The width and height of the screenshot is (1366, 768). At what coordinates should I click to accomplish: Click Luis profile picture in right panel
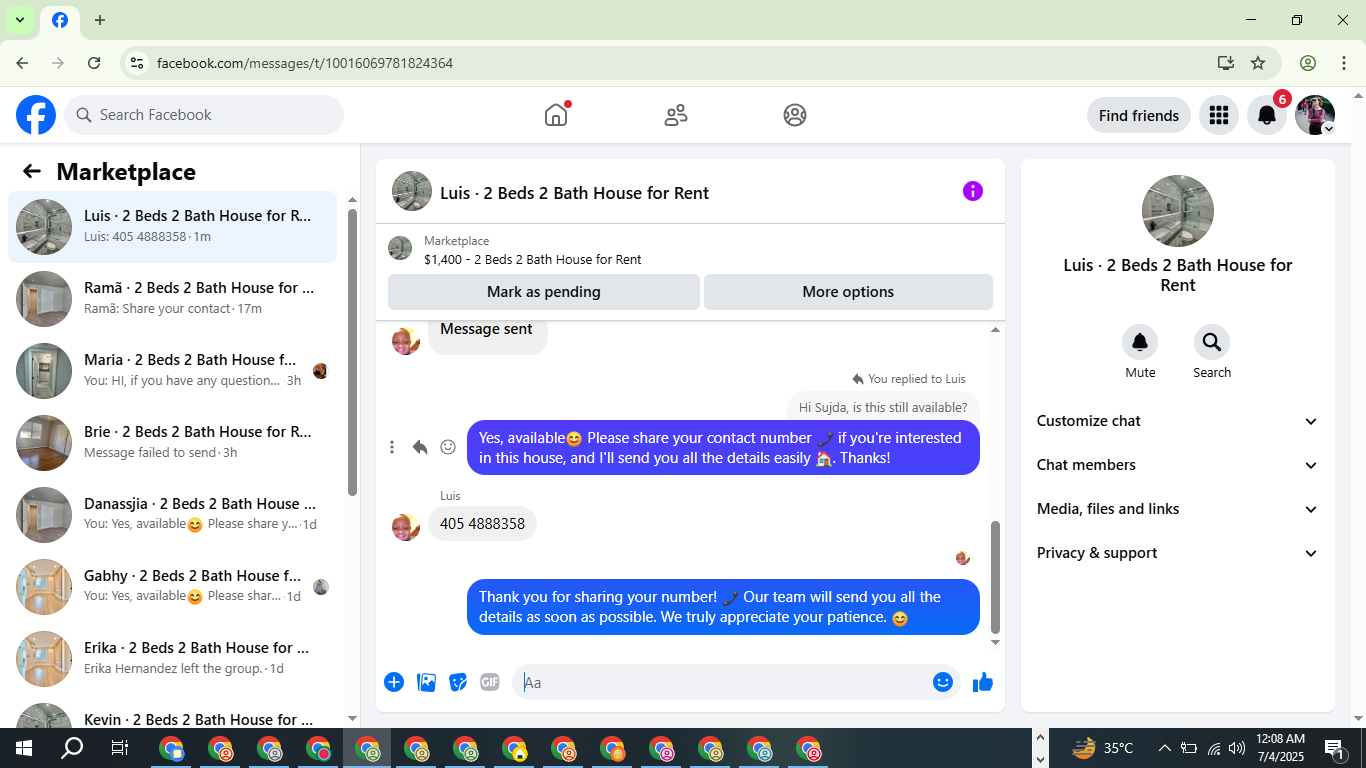click(x=1178, y=211)
